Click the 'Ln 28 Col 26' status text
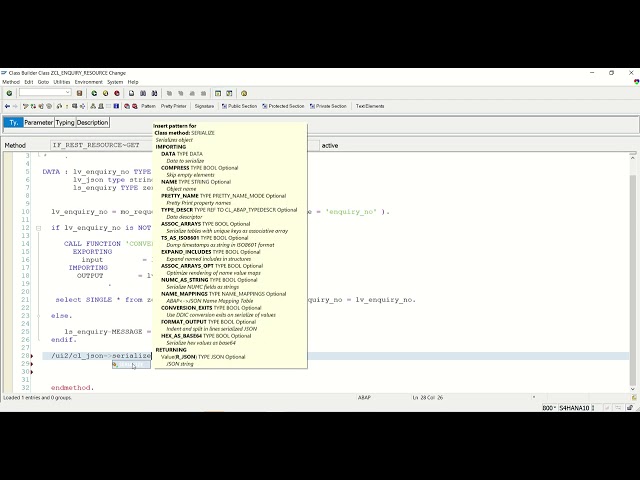The image size is (640, 480). 428,398
